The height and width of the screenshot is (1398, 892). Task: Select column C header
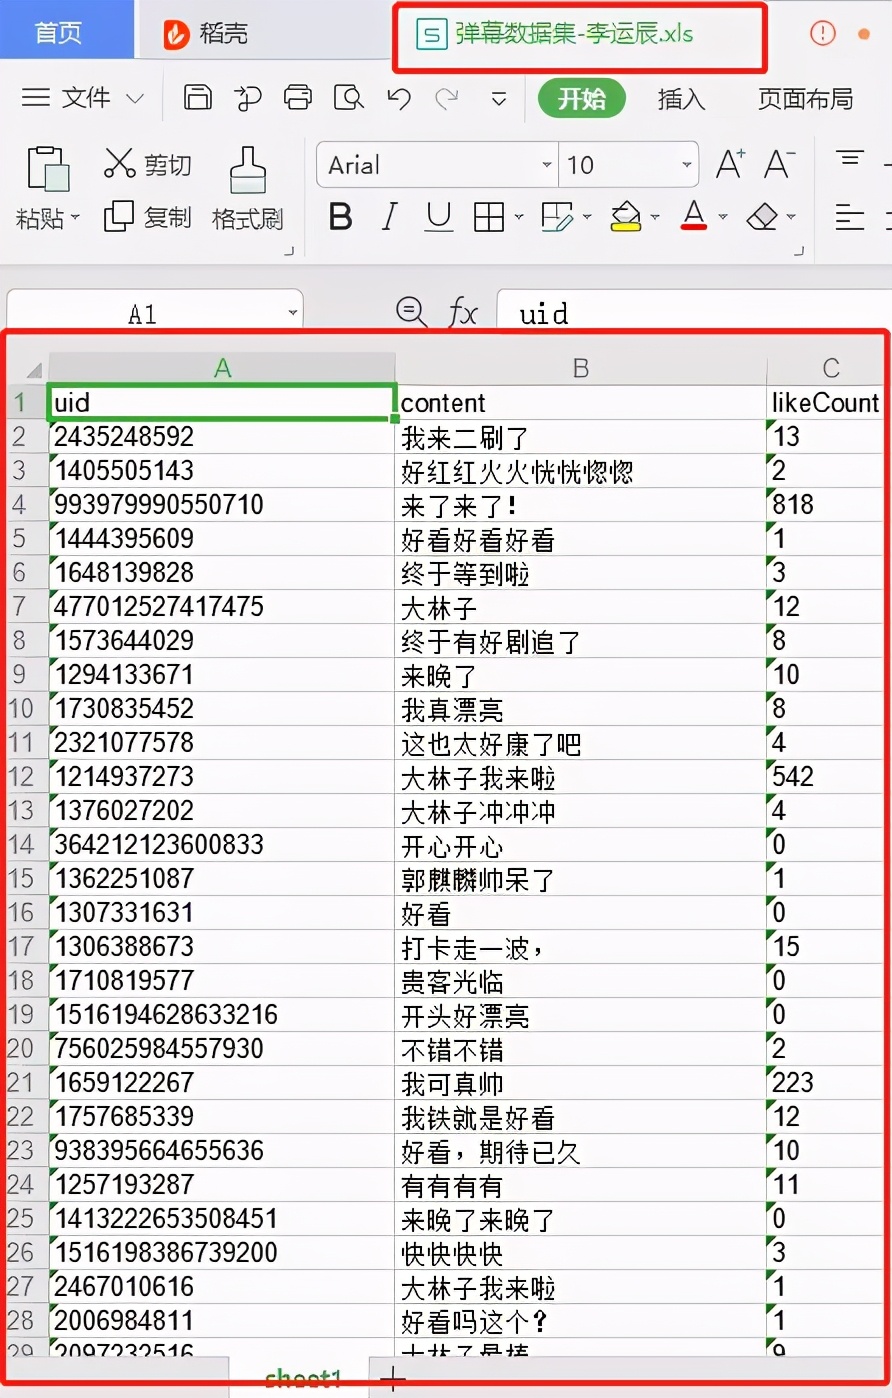[828, 368]
